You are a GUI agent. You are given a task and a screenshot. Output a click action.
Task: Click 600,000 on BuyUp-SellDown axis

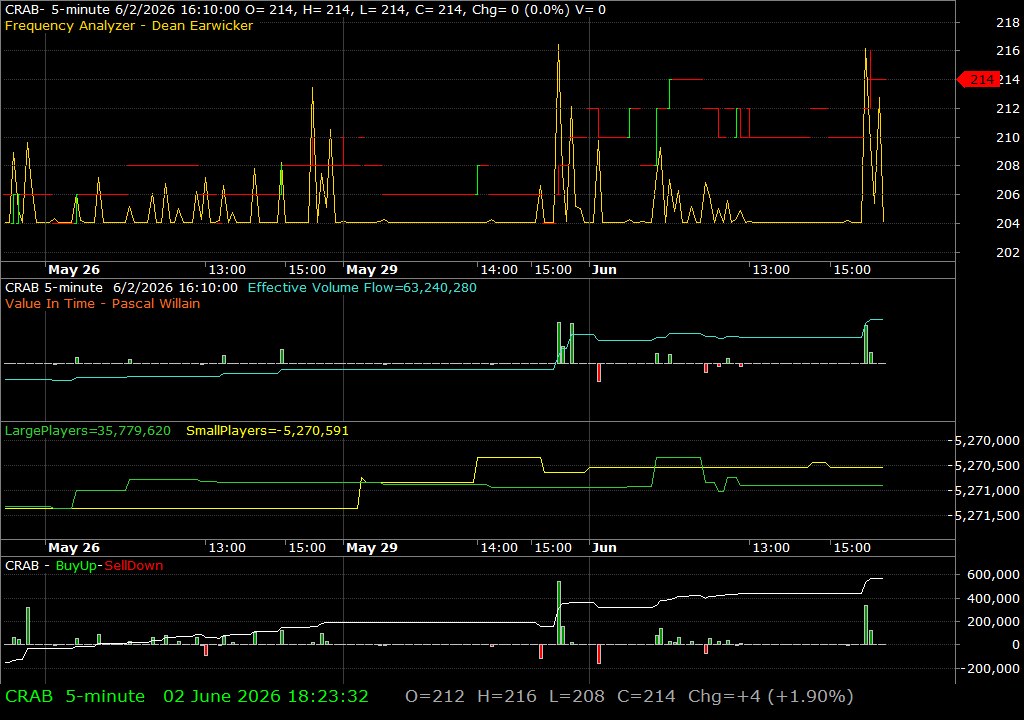pos(993,574)
